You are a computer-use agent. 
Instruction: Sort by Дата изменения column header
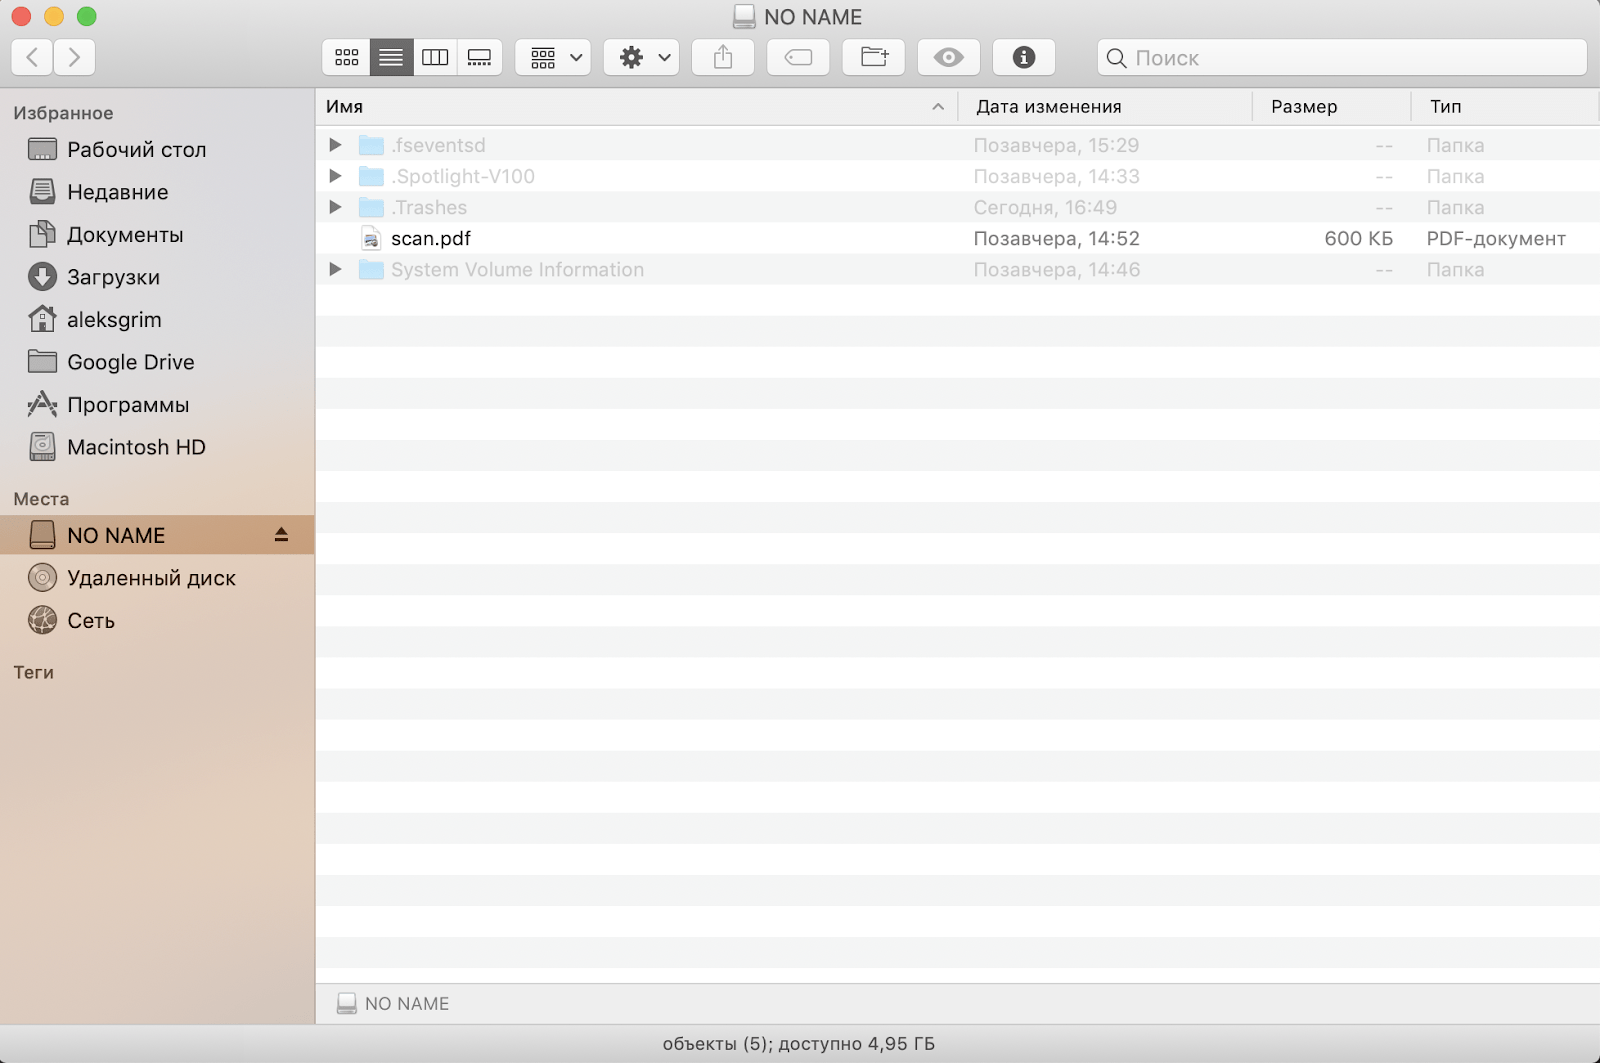coord(1048,107)
